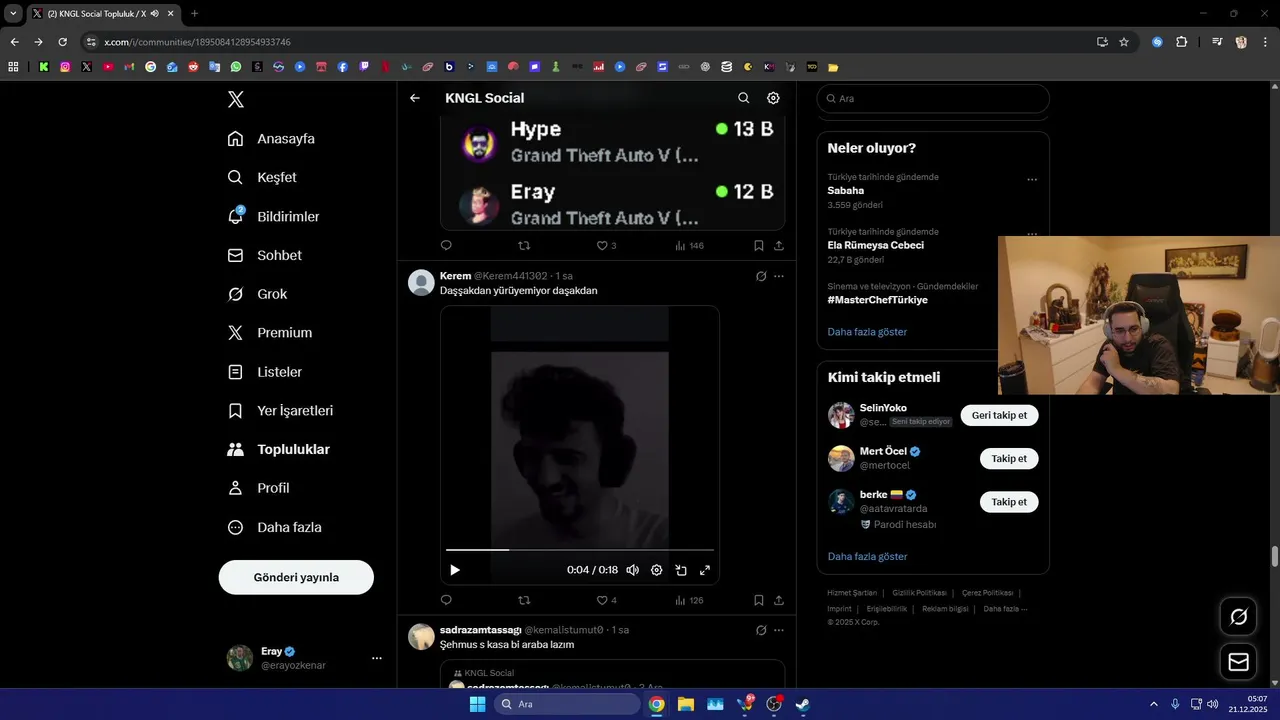
Task: Expand video to fullscreen
Action: pos(705,570)
